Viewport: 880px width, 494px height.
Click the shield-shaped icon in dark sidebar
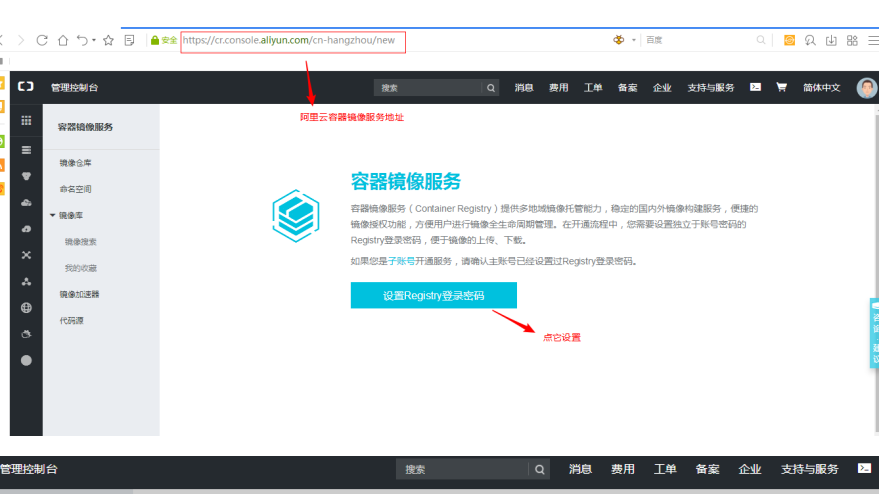pyautogui.click(x=26, y=176)
